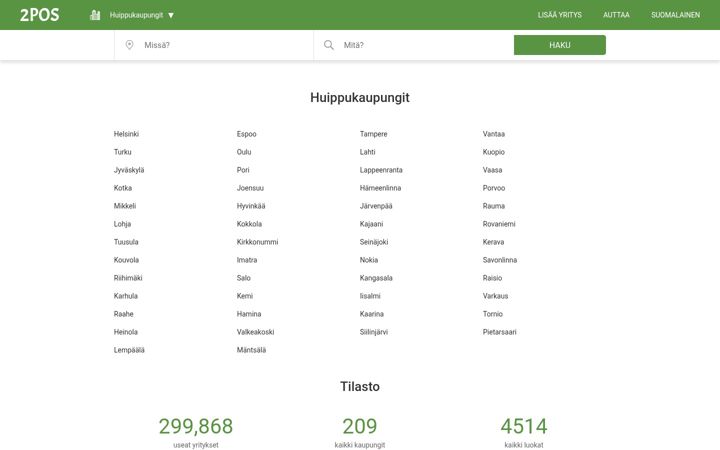
Task: Select Raahe from the cities
Action: point(124,314)
